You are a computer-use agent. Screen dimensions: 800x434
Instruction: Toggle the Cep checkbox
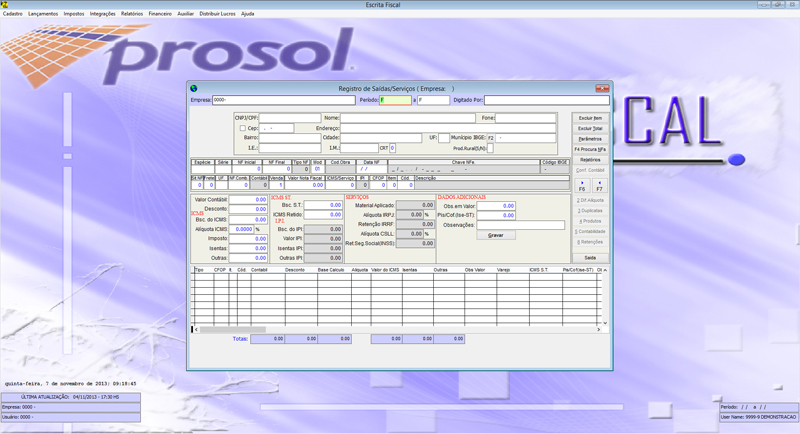click(243, 128)
